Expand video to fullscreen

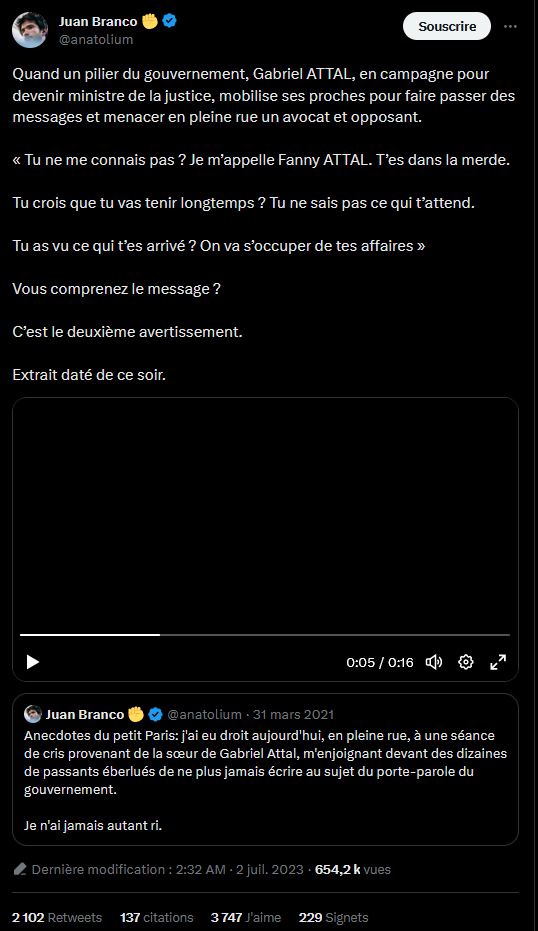[498, 662]
